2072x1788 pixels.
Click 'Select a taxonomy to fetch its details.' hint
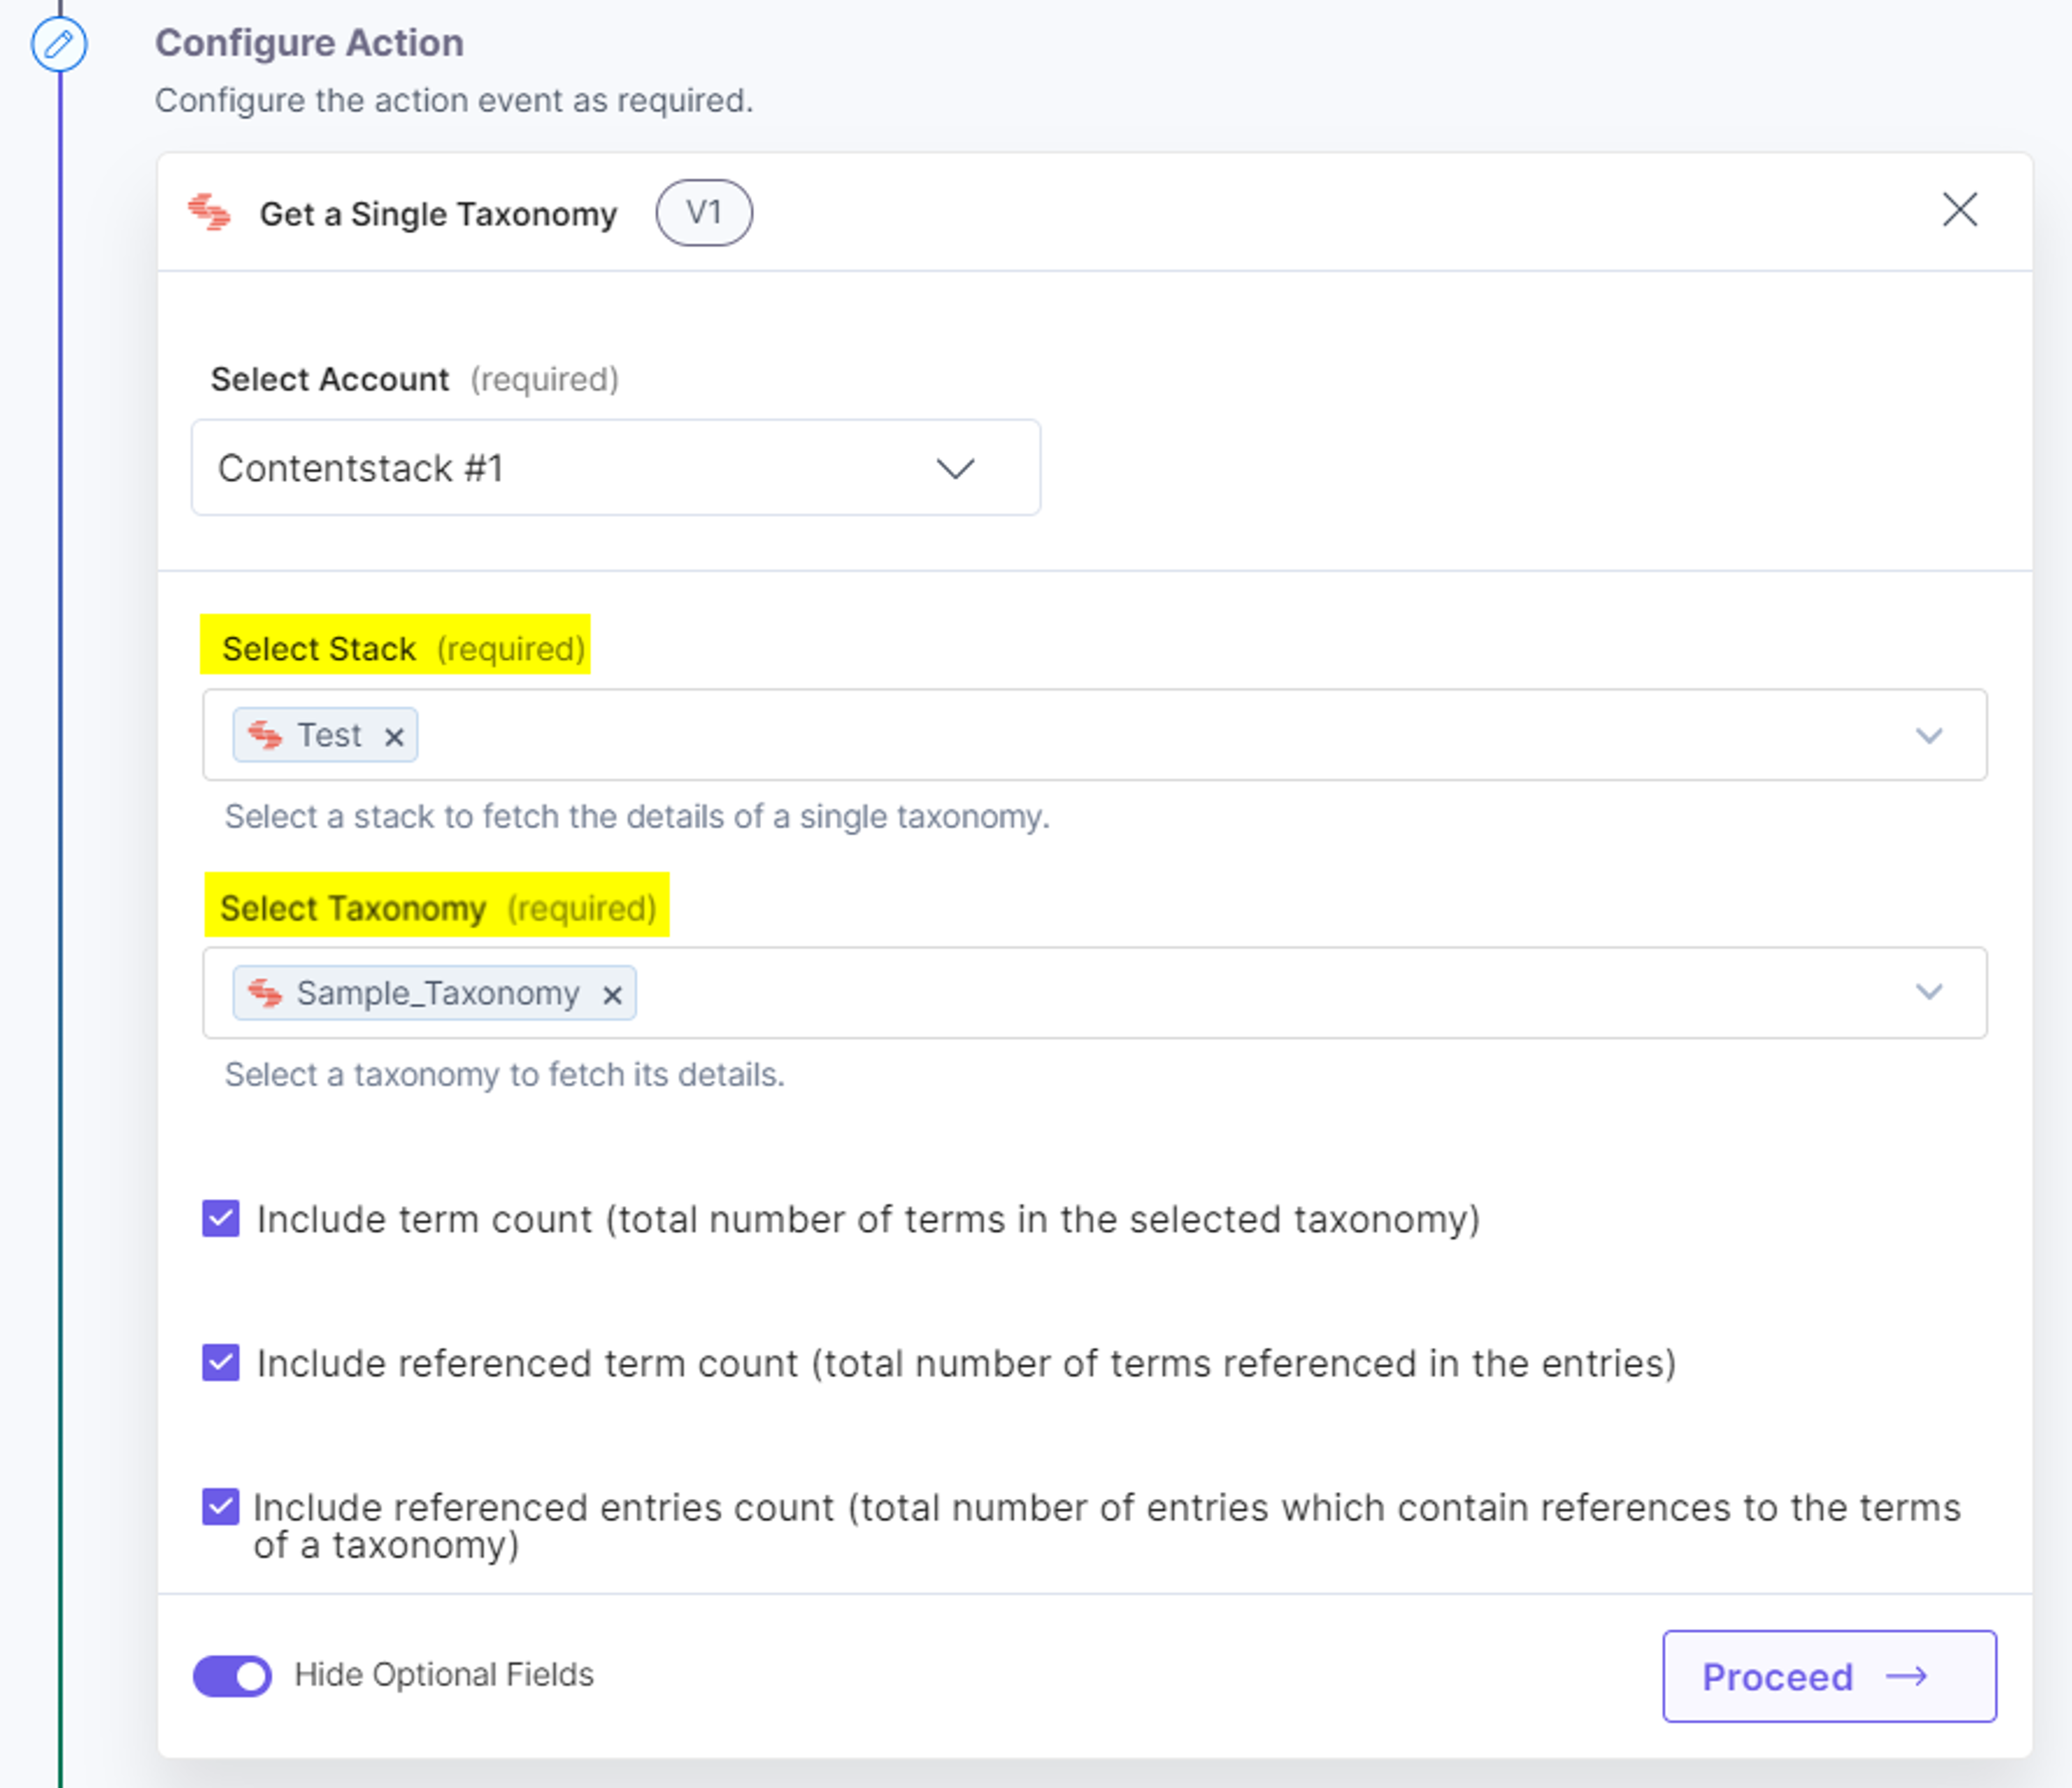[x=505, y=1075]
